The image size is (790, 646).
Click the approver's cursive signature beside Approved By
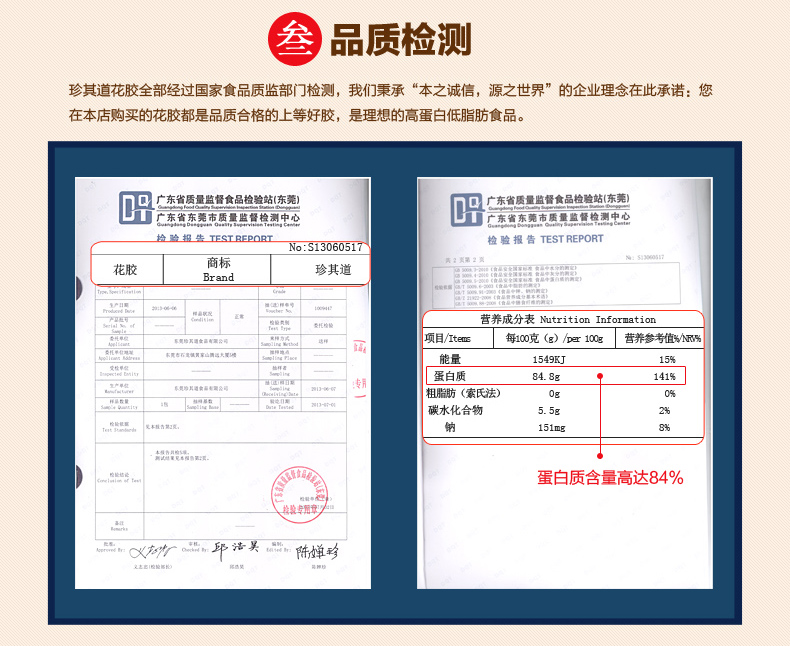[x=153, y=551]
